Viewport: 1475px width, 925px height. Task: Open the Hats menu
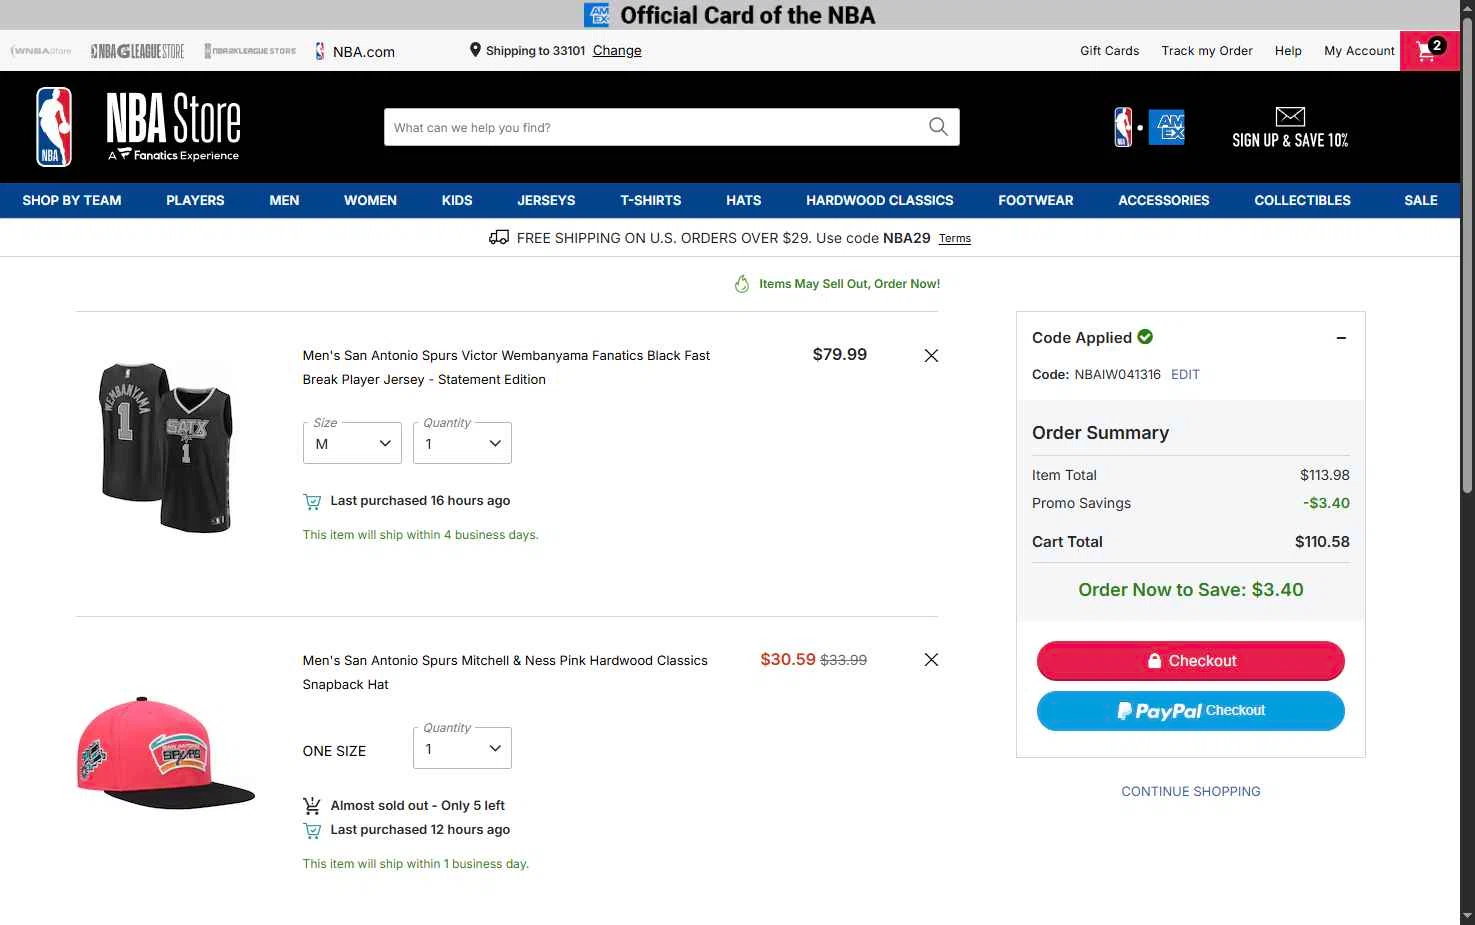click(743, 200)
